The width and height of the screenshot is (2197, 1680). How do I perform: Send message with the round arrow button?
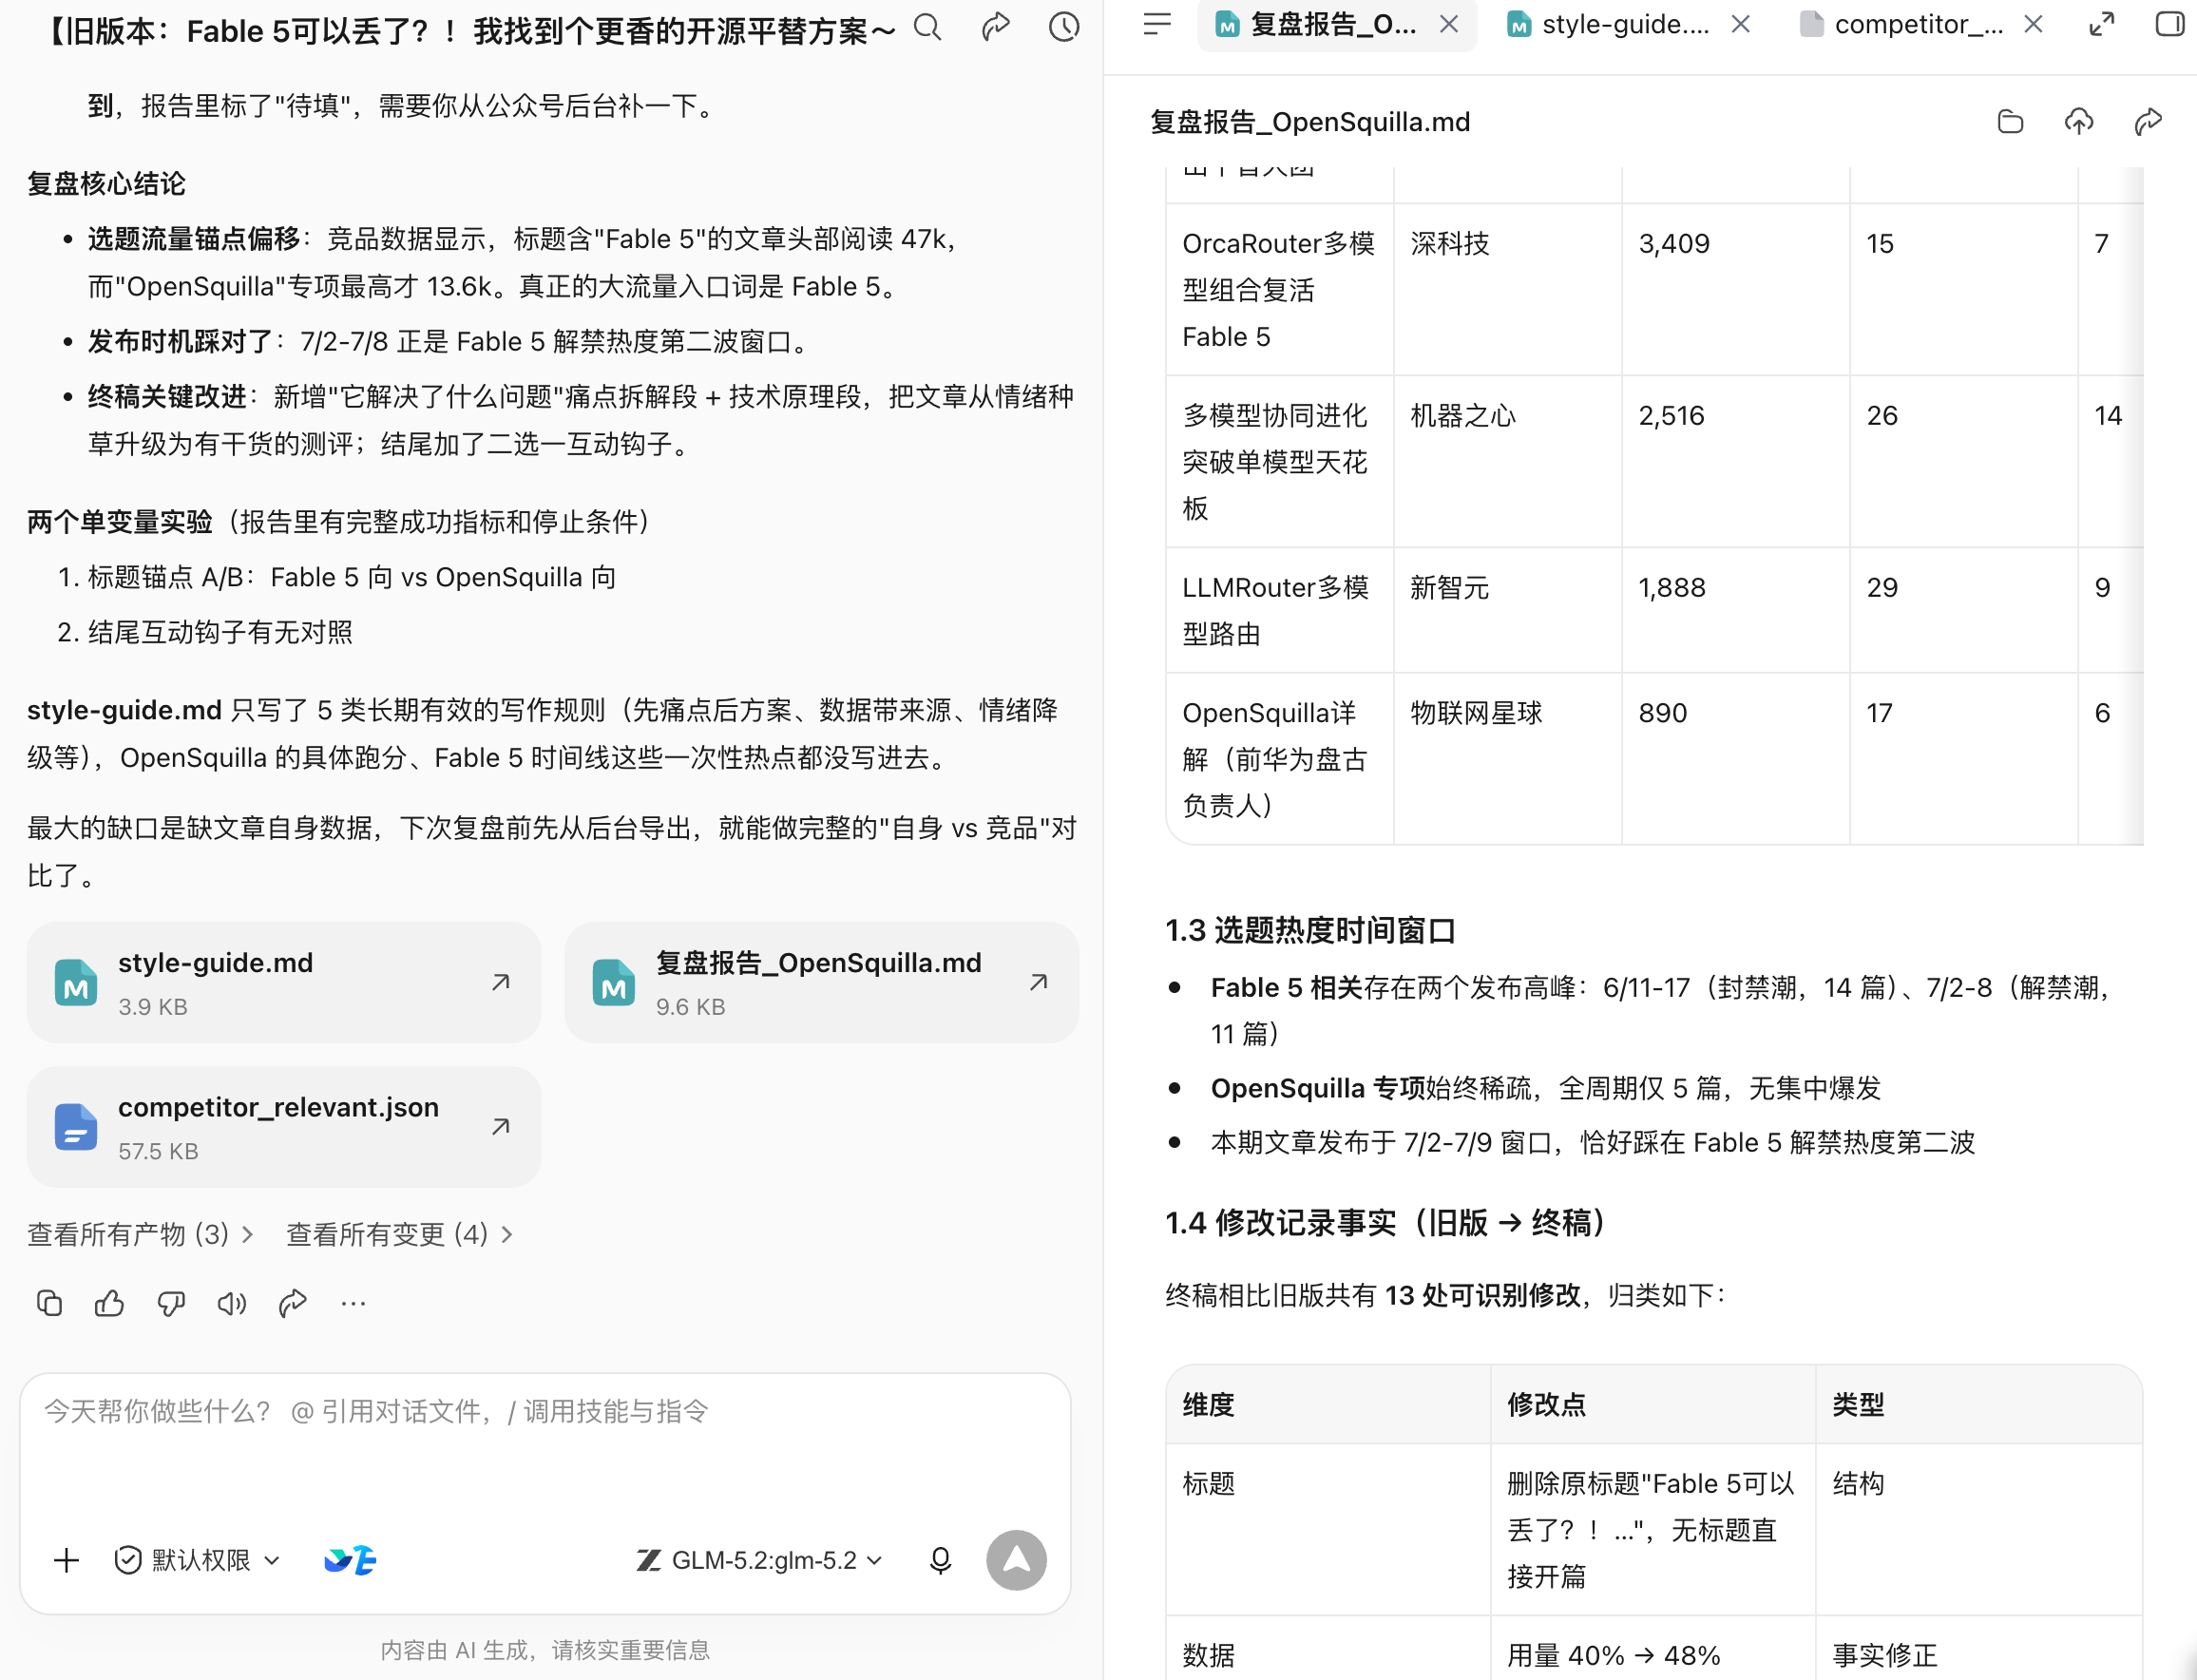[x=1016, y=1560]
